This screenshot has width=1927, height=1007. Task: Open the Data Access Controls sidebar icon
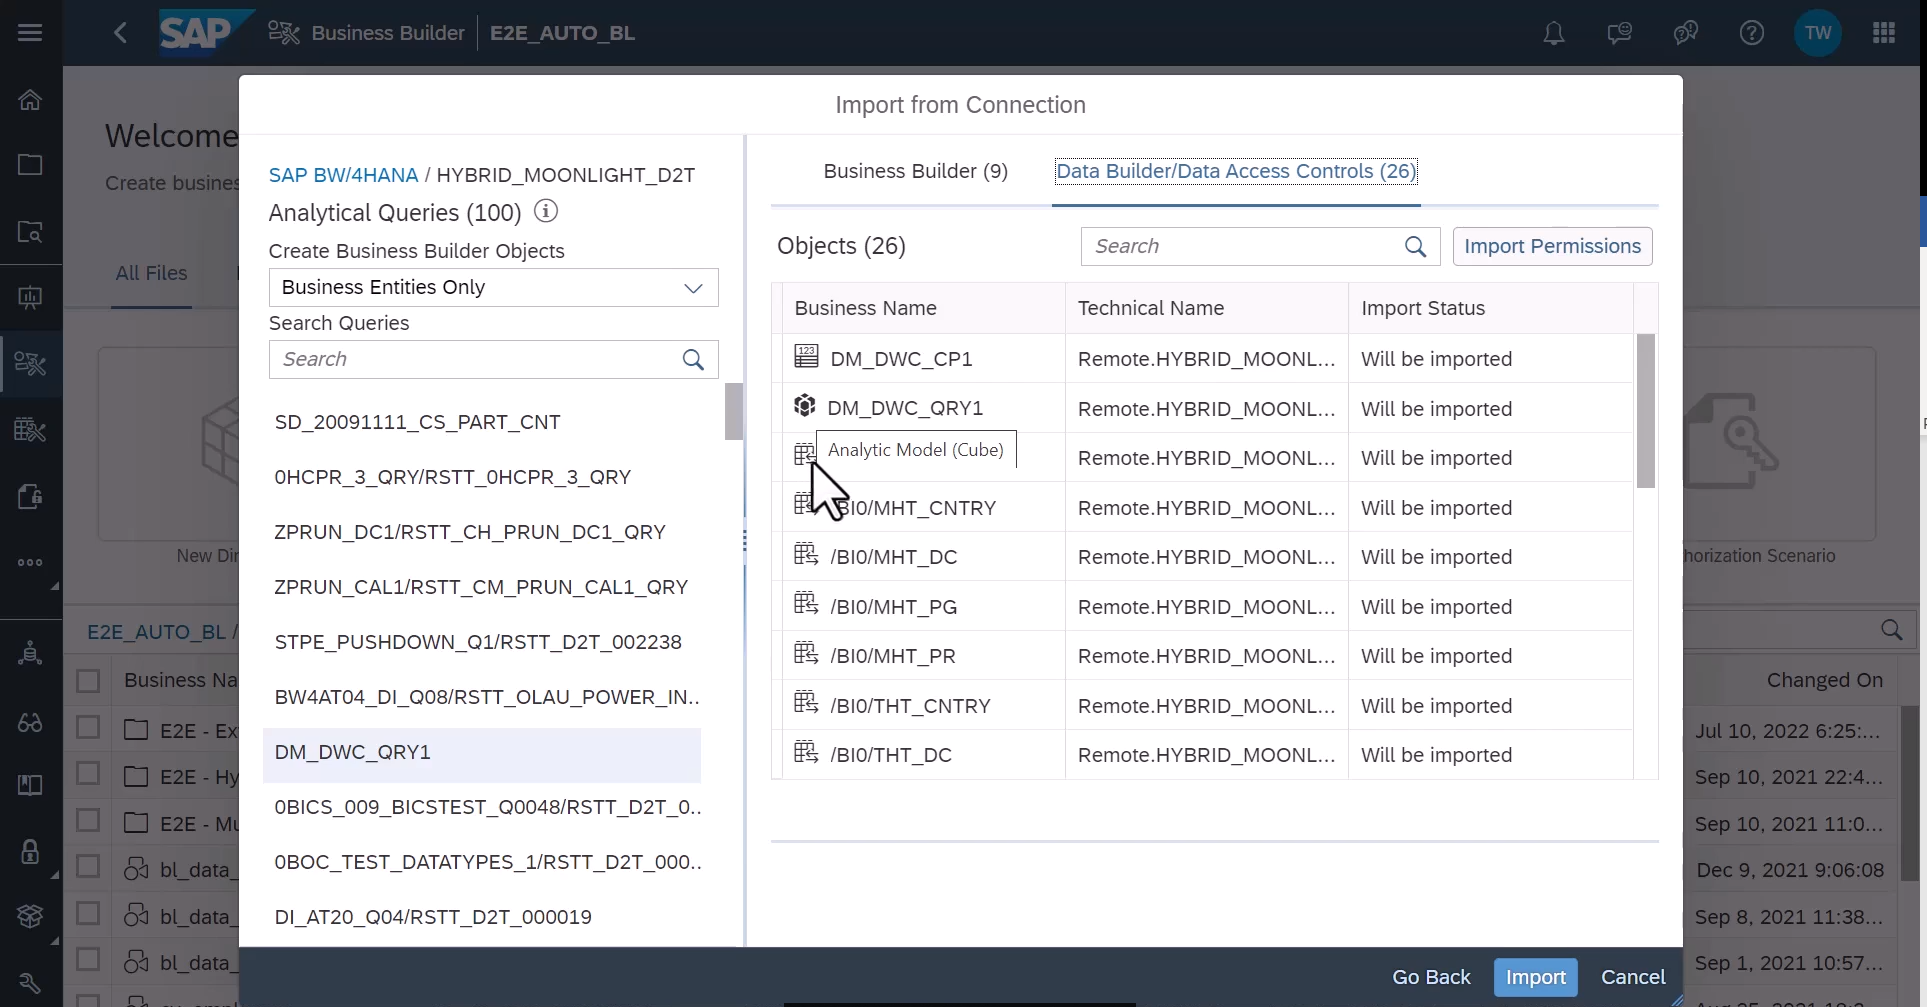pos(30,496)
